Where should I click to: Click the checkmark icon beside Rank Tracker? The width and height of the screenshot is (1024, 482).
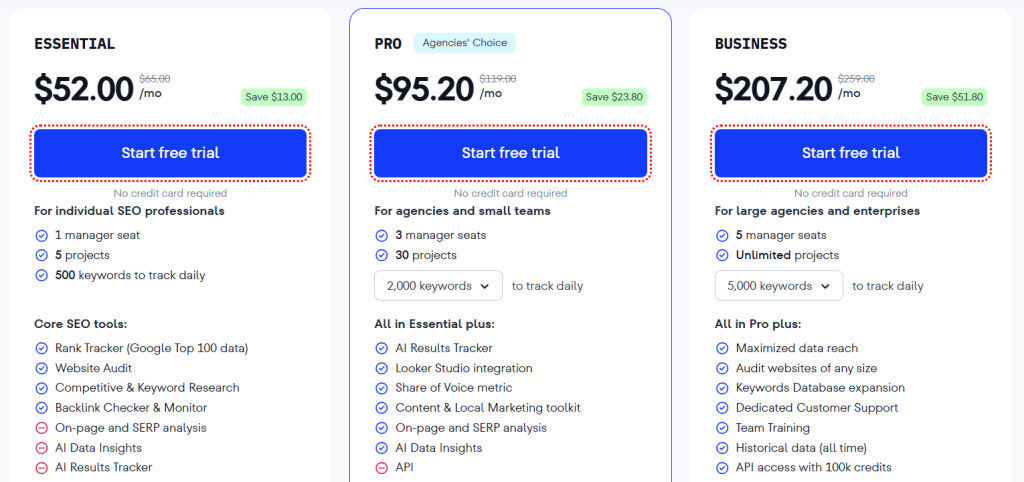point(42,348)
